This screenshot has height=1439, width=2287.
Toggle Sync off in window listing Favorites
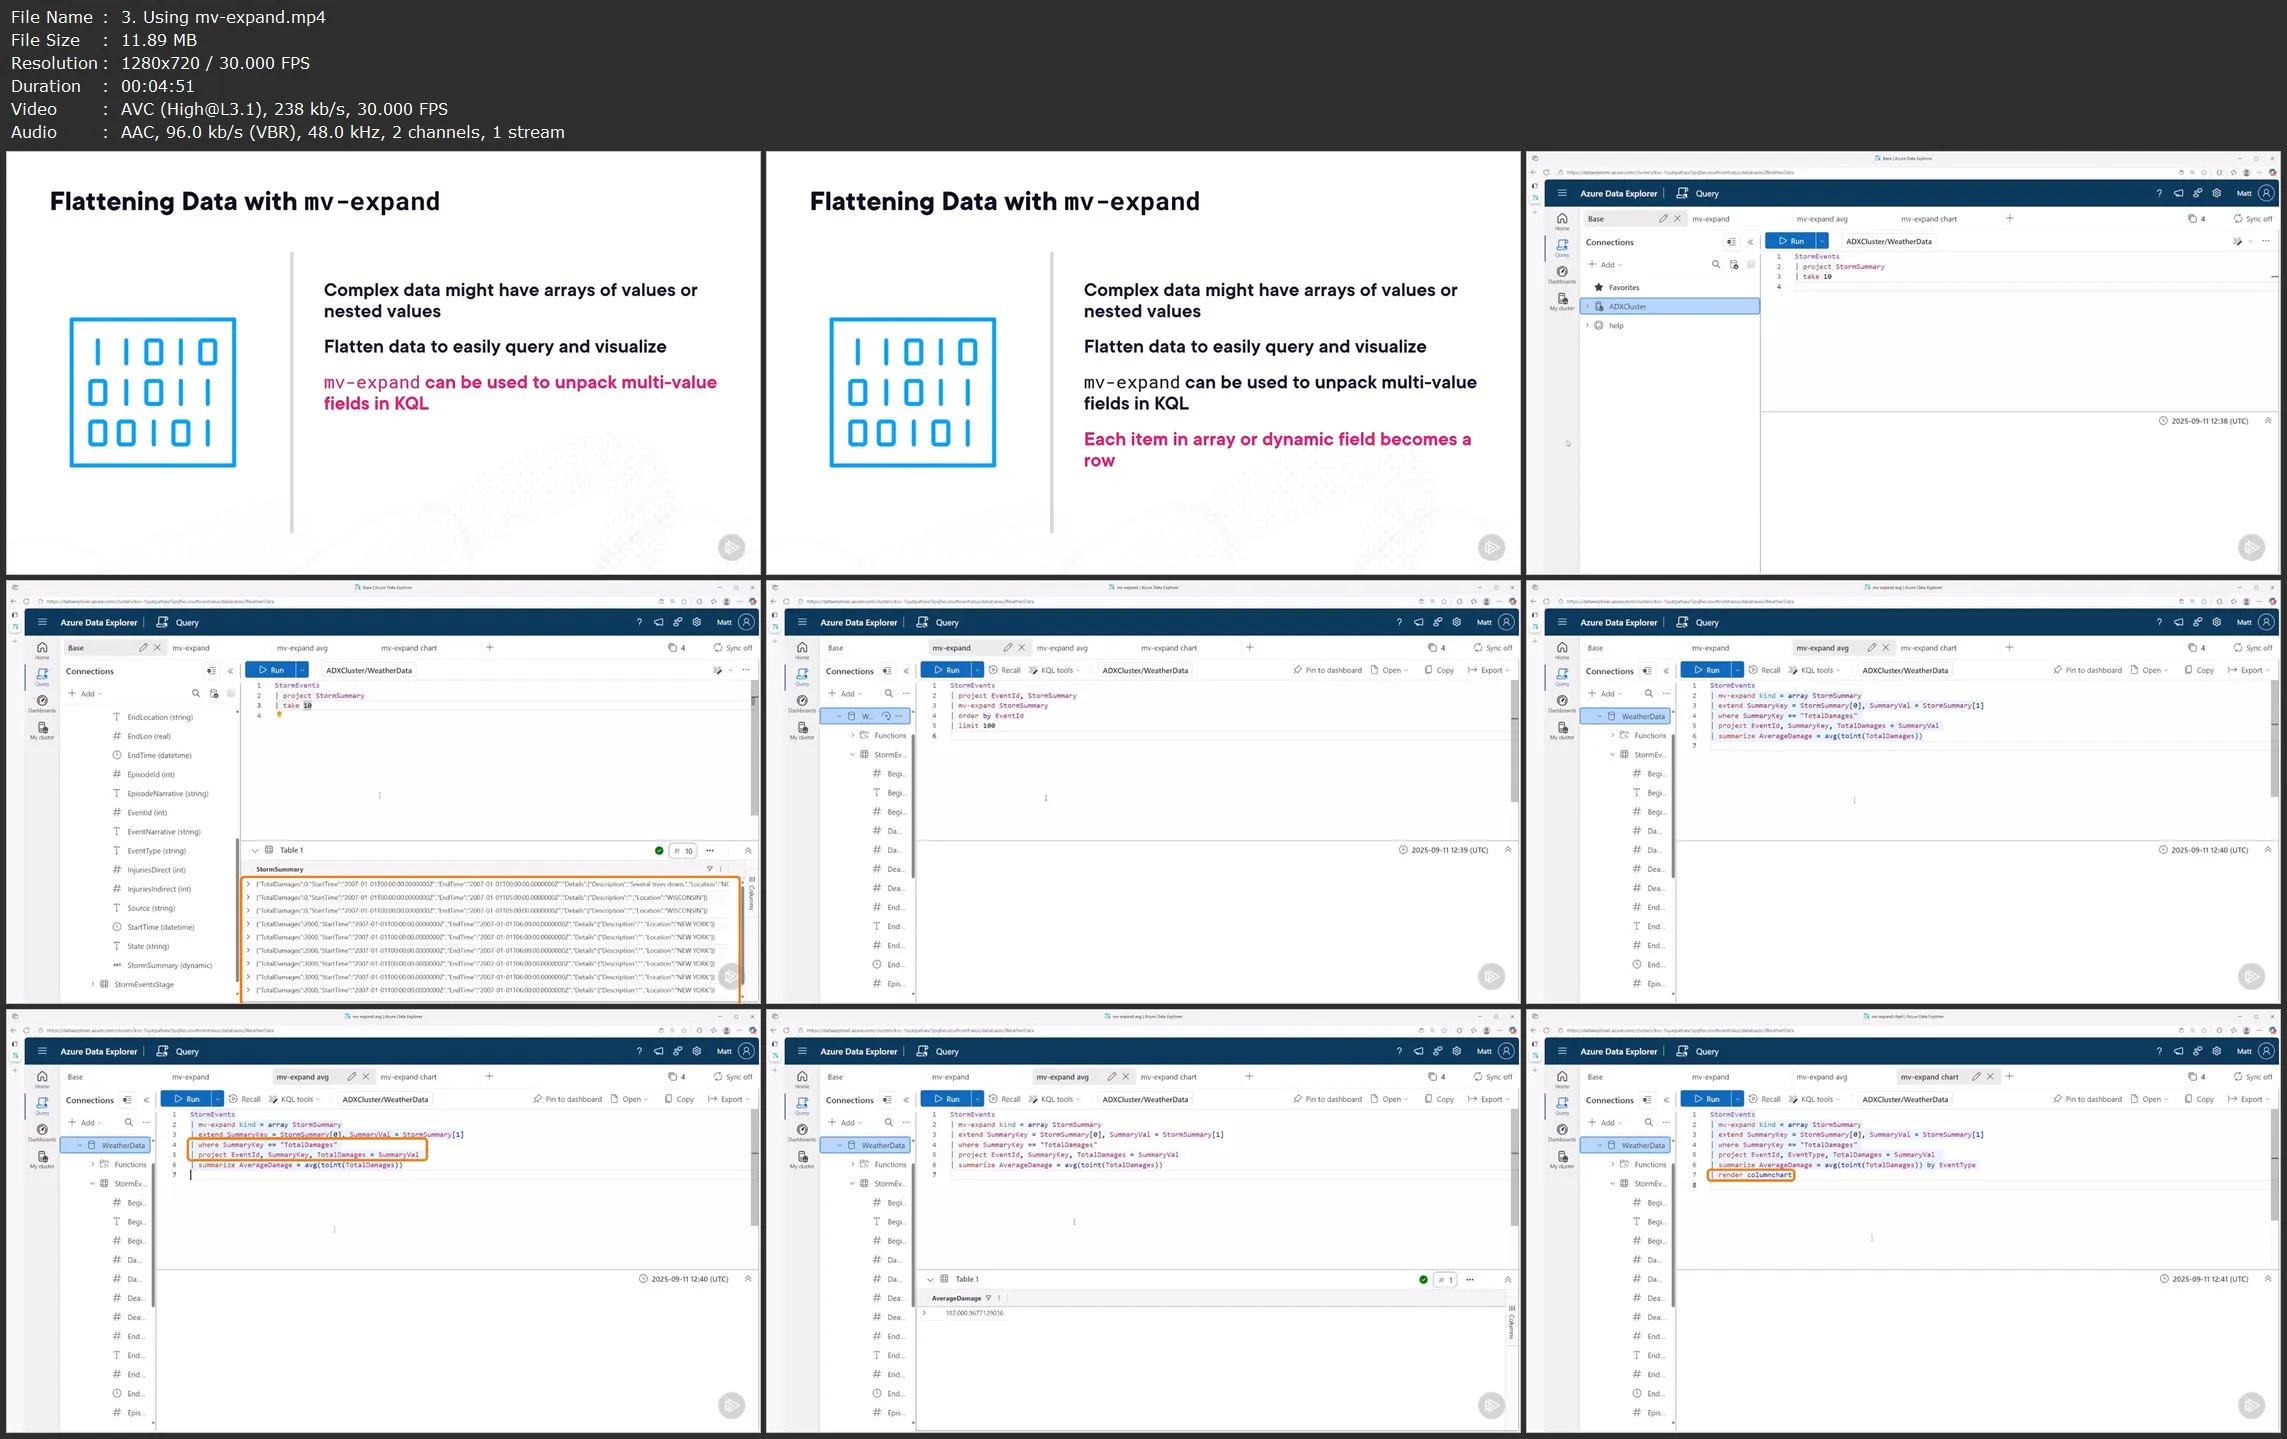click(2251, 219)
